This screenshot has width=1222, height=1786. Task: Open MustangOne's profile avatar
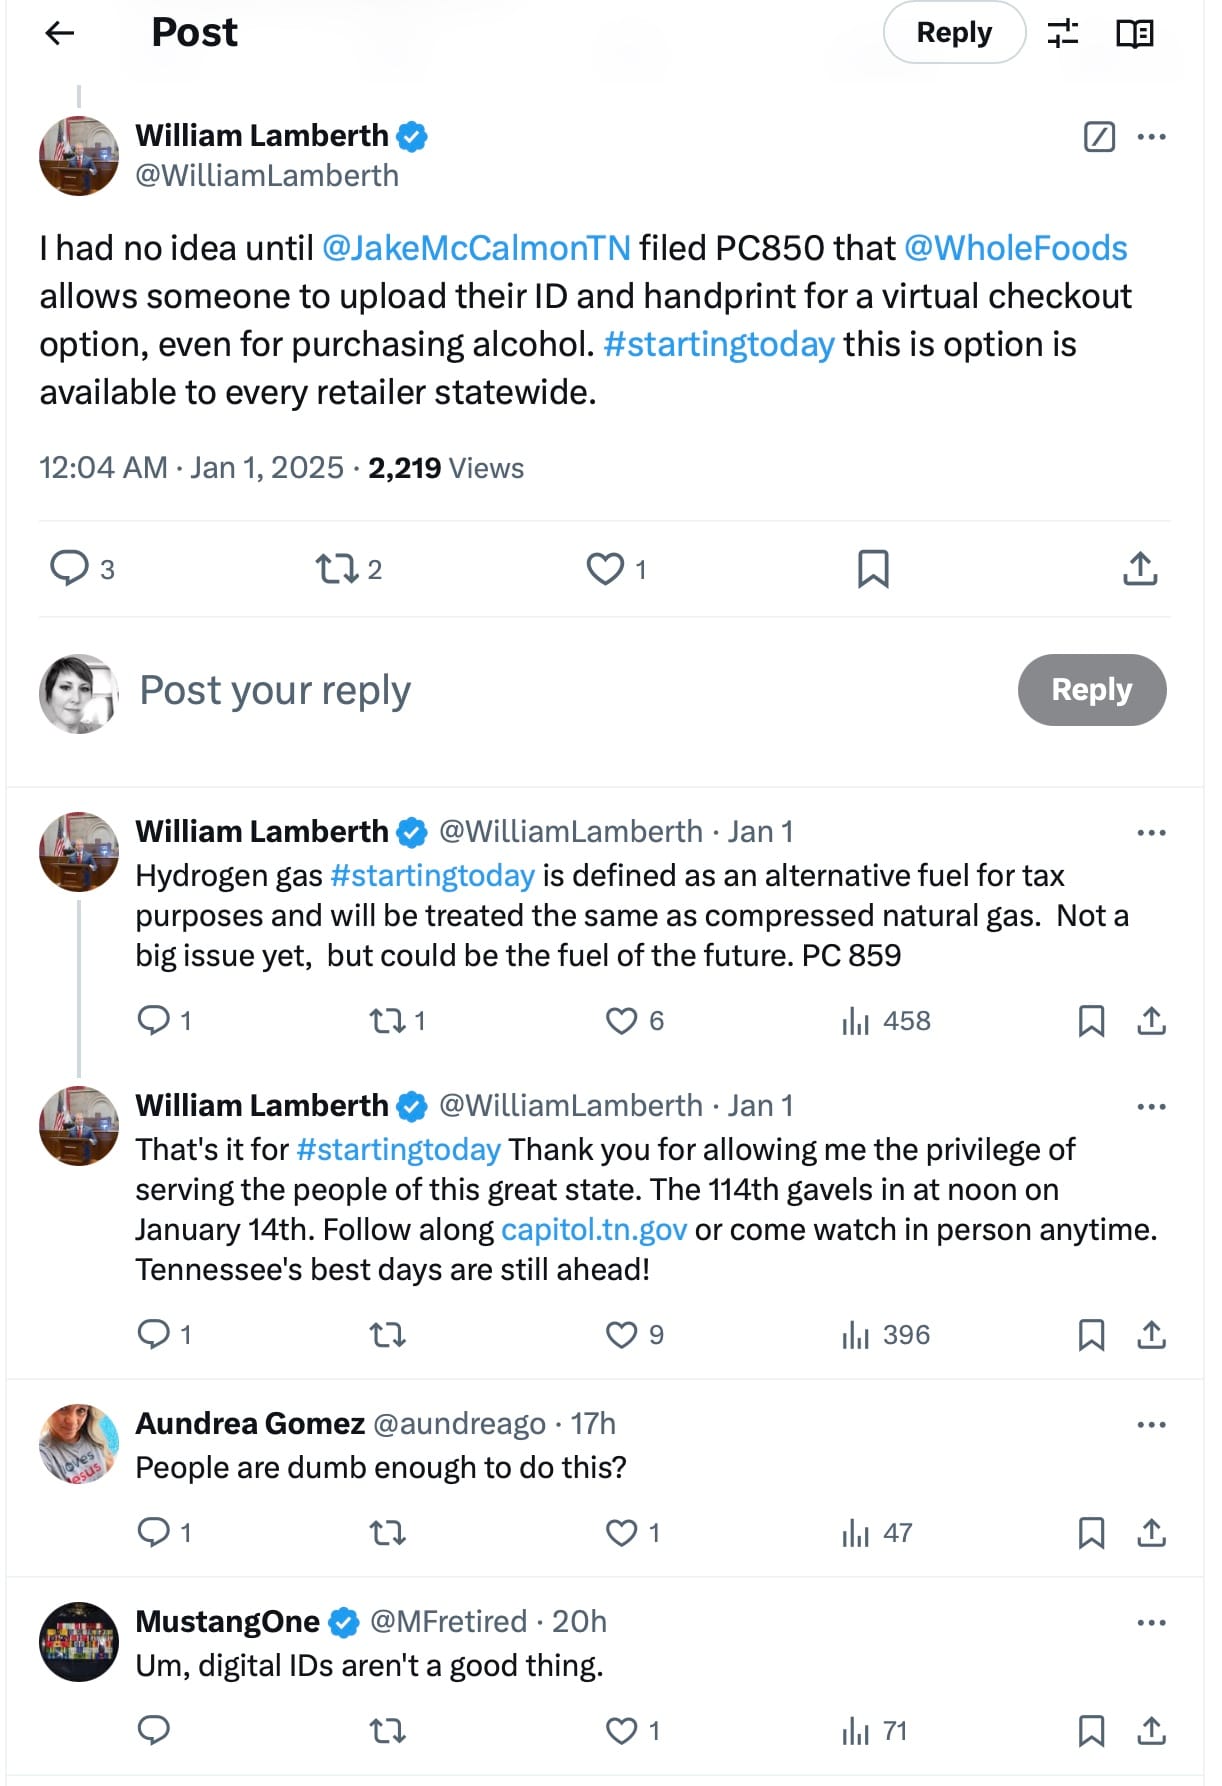point(79,1642)
